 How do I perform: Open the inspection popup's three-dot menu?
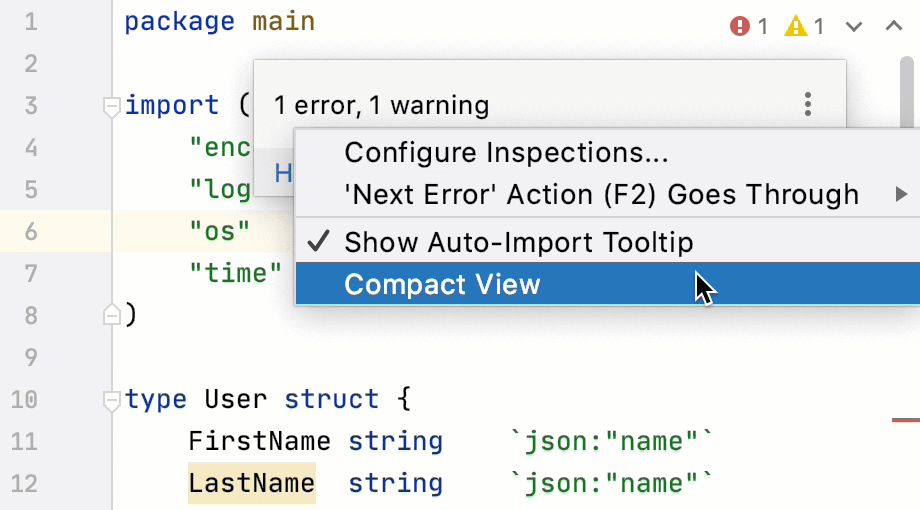coord(808,104)
